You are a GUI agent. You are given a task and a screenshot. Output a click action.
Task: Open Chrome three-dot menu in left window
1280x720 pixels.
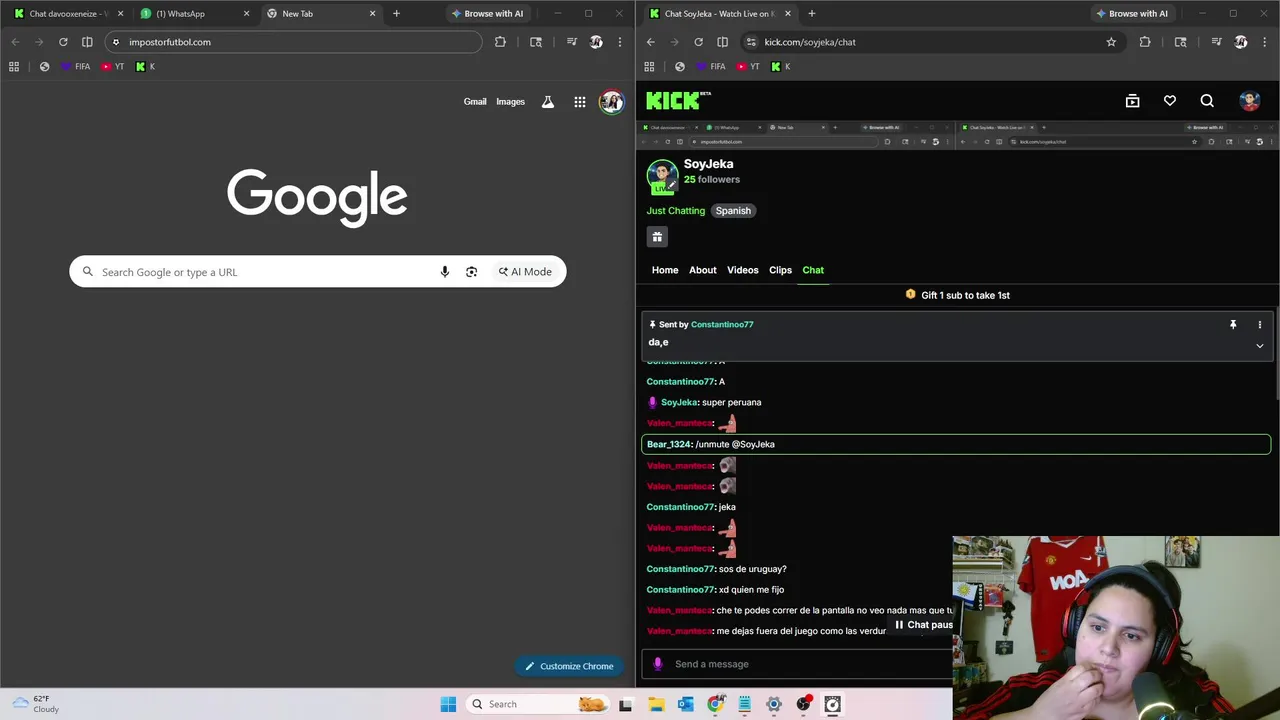point(620,42)
